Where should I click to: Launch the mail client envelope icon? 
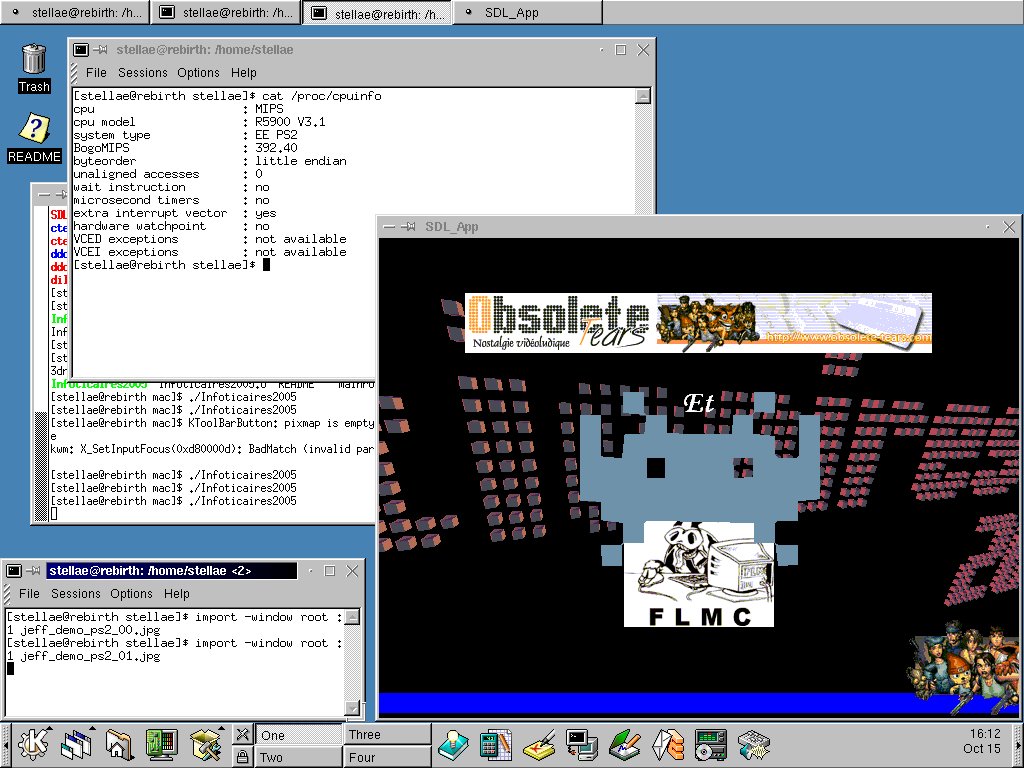tap(667, 744)
